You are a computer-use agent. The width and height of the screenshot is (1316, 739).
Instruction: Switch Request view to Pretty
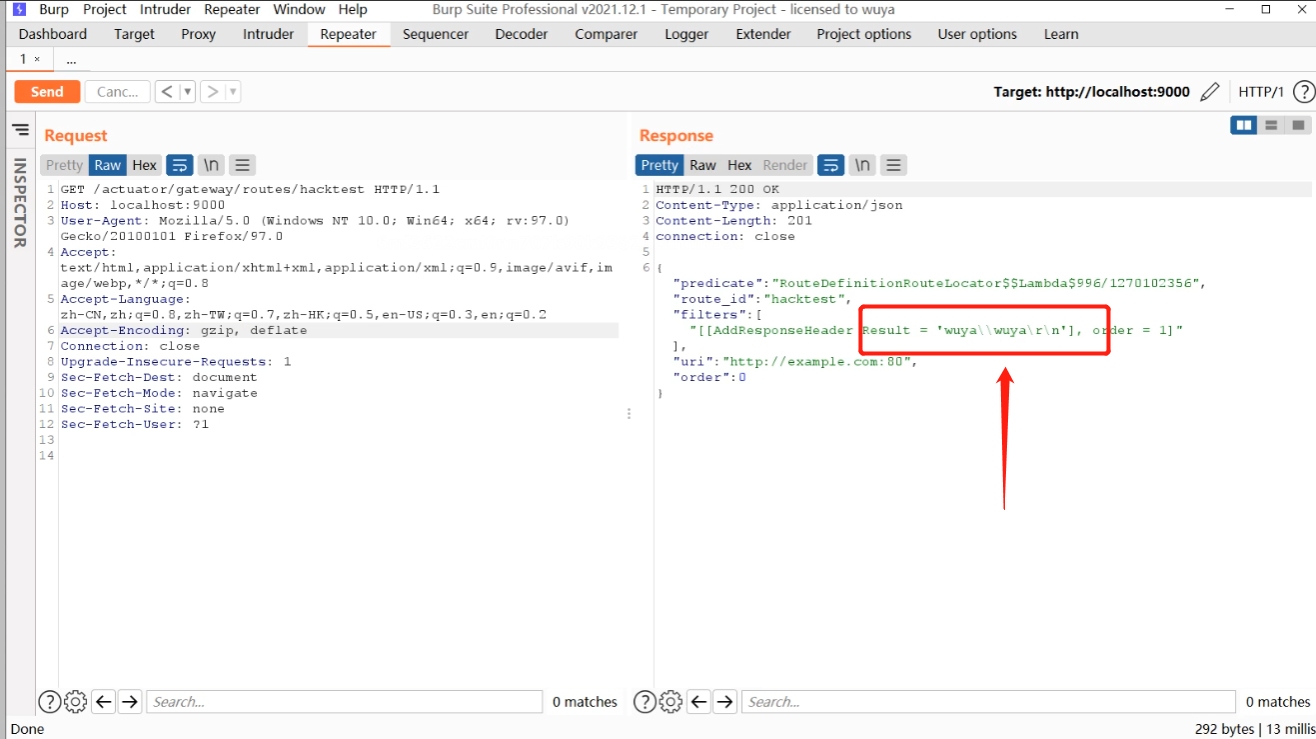coord(64,165)
